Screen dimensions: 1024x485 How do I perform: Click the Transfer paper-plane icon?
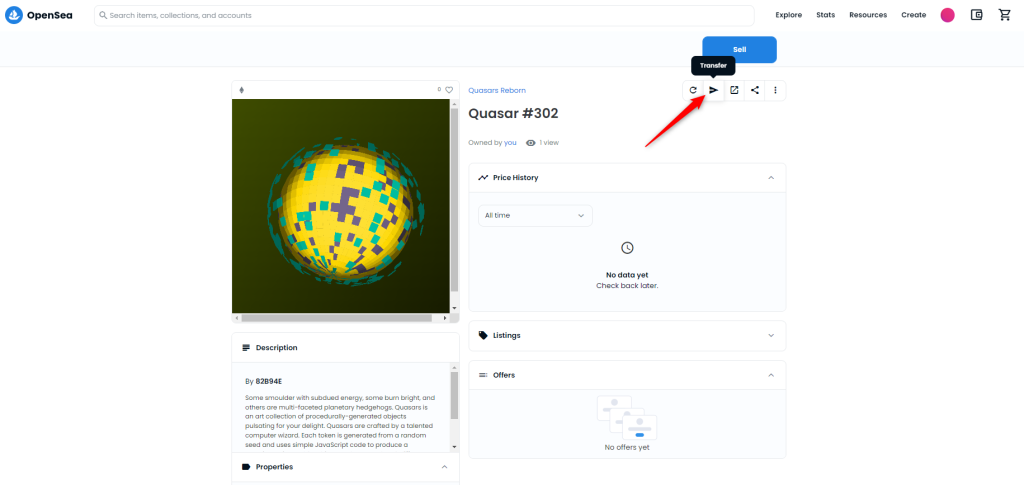click(713, 90)
